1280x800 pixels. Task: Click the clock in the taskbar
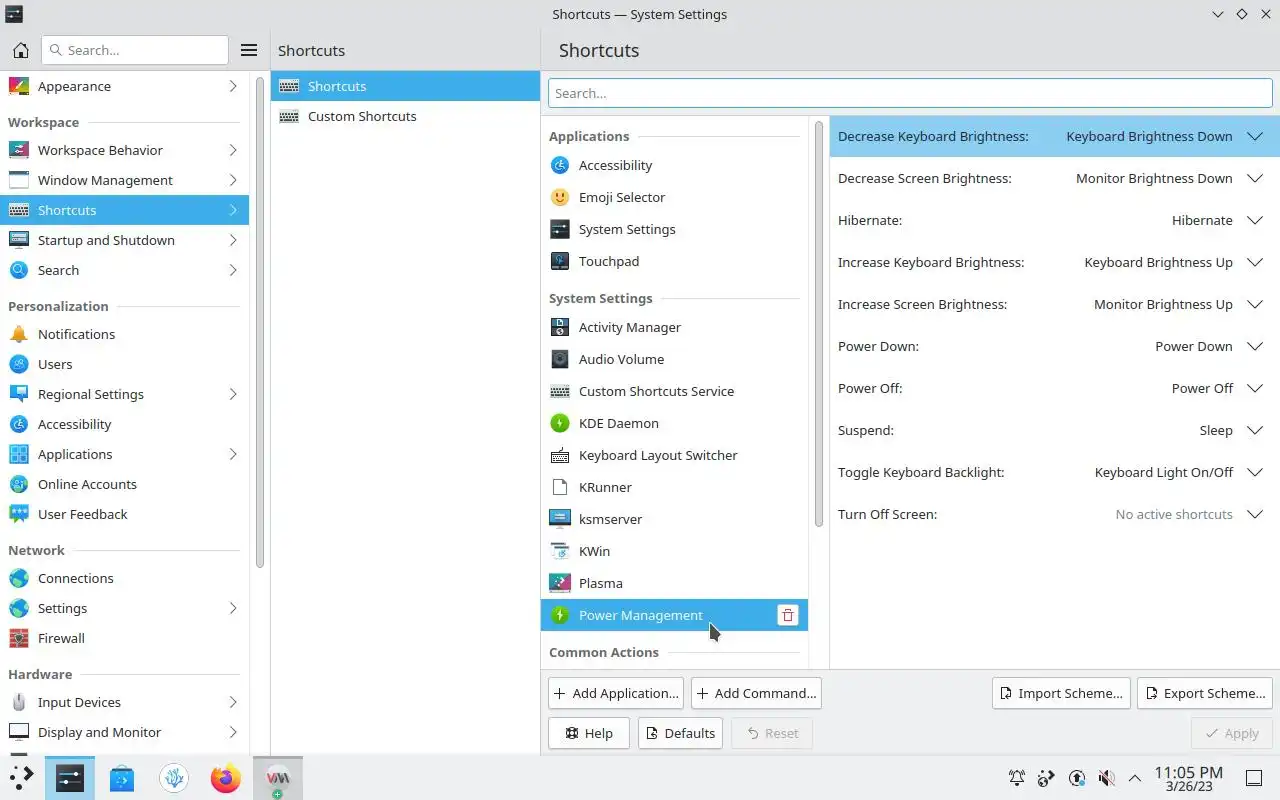(1188, 778)
